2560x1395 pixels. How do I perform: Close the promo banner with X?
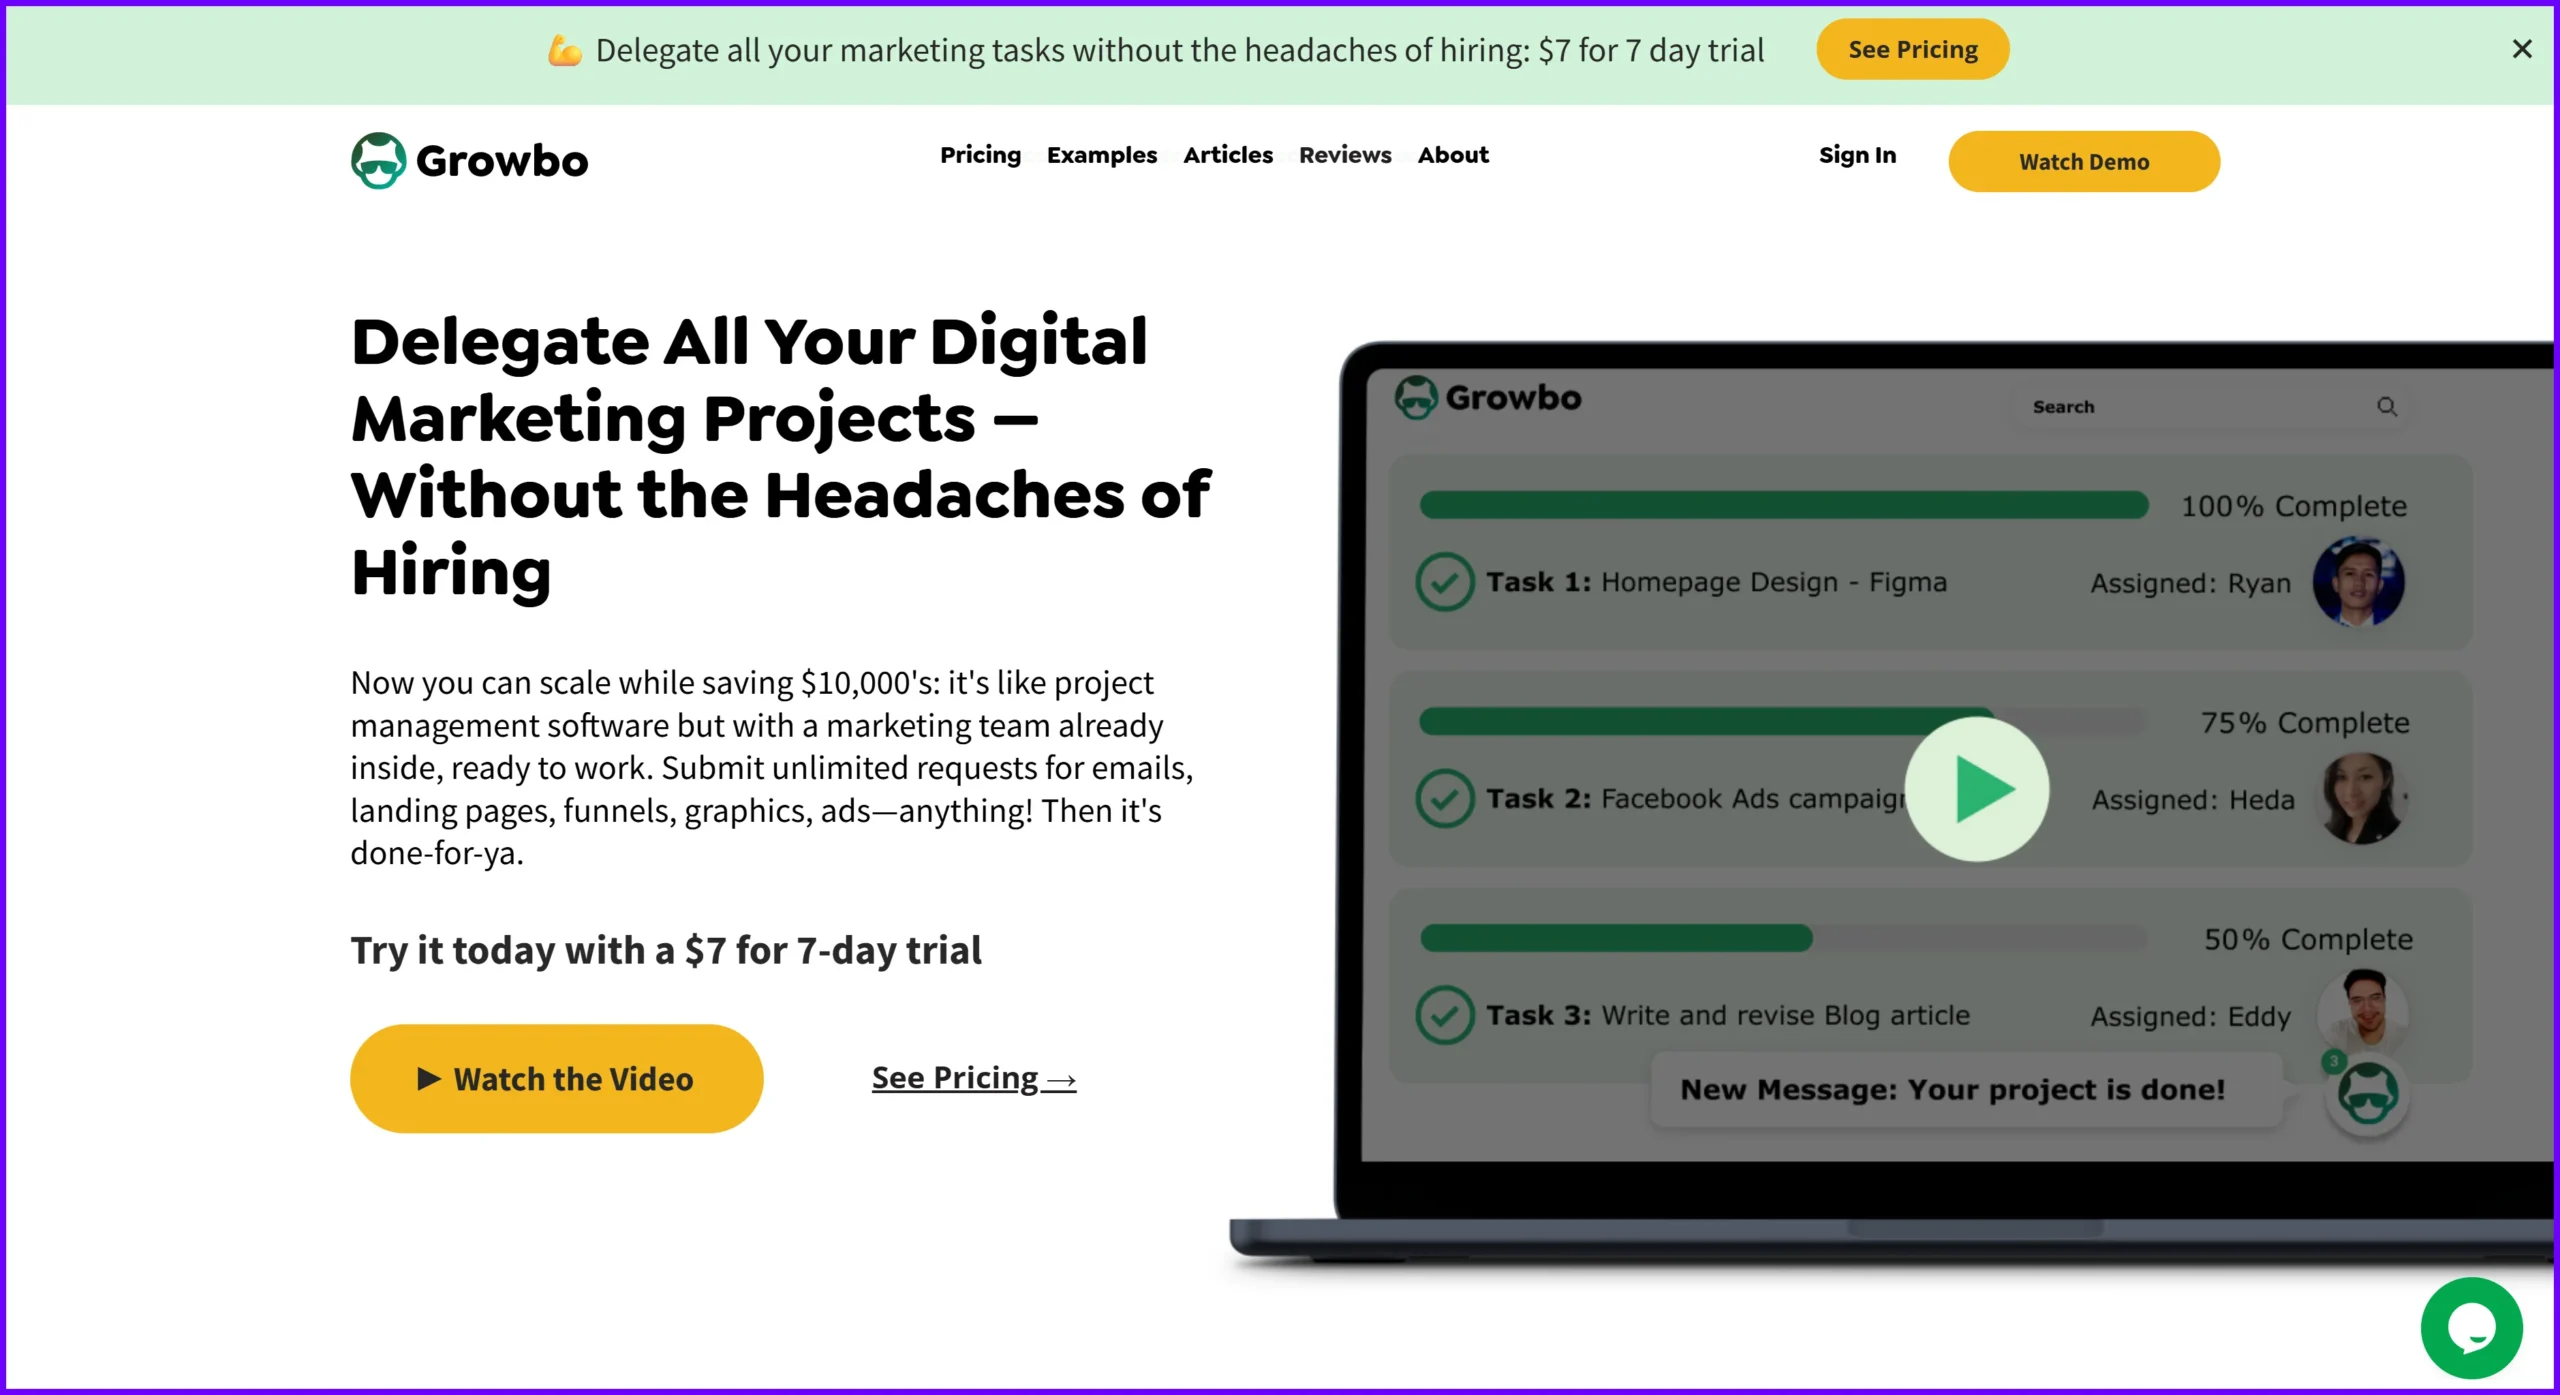(x=2521, y=49)
